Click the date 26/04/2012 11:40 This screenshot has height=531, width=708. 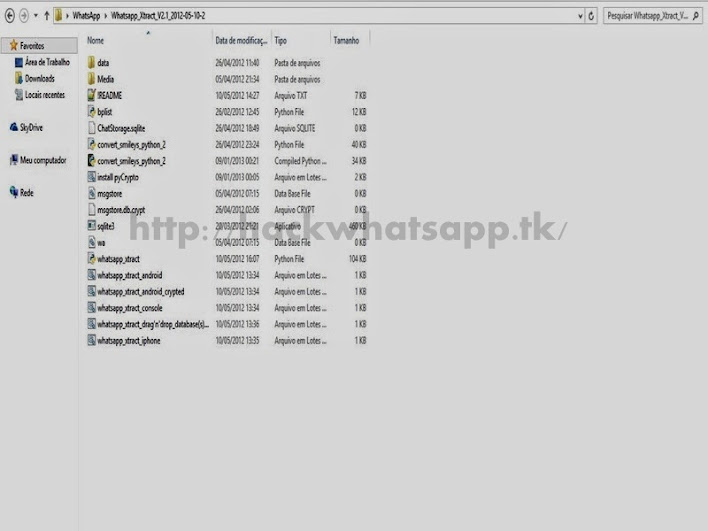coord(238,63)
